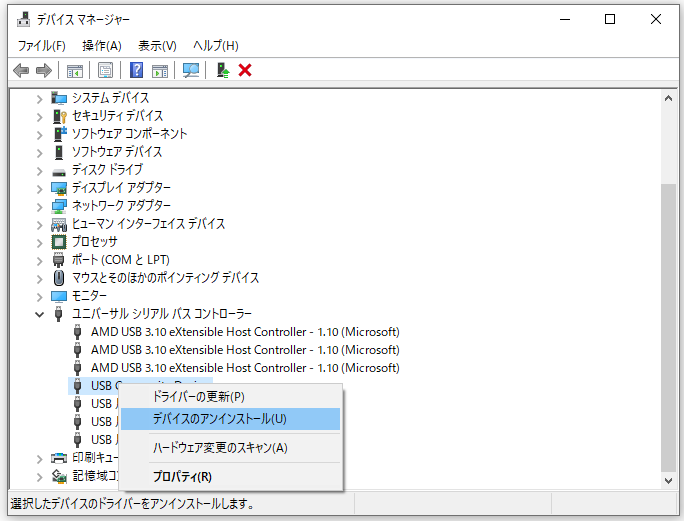Expand the 印刷キュー node
The image size is (684, 521).
40,459
